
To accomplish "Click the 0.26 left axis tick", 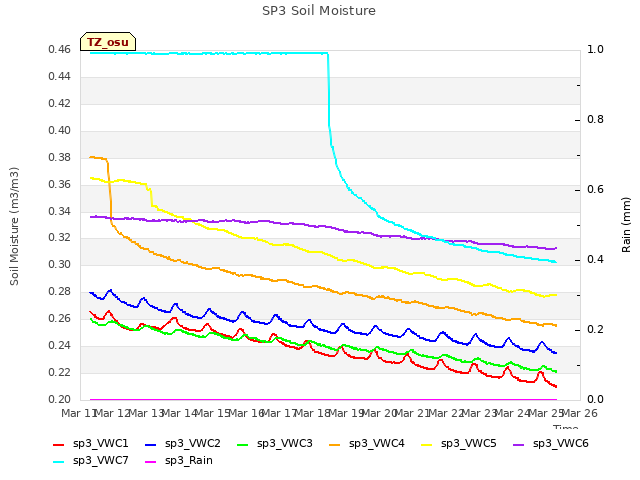I will point(60,319).
